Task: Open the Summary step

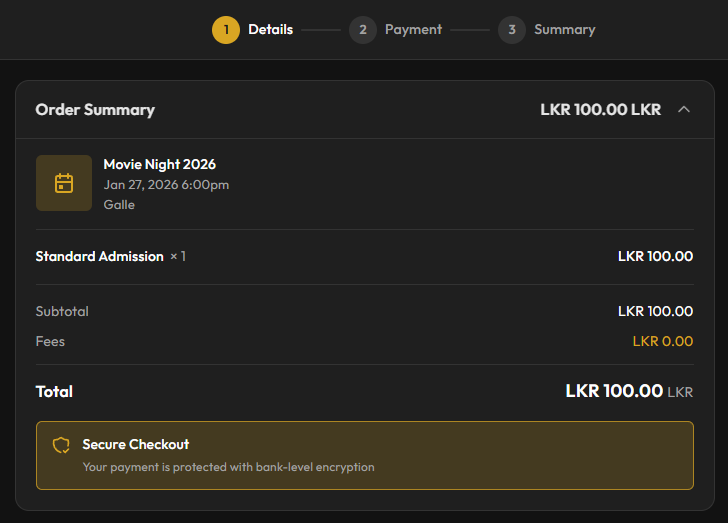Action: pos(564,30)
